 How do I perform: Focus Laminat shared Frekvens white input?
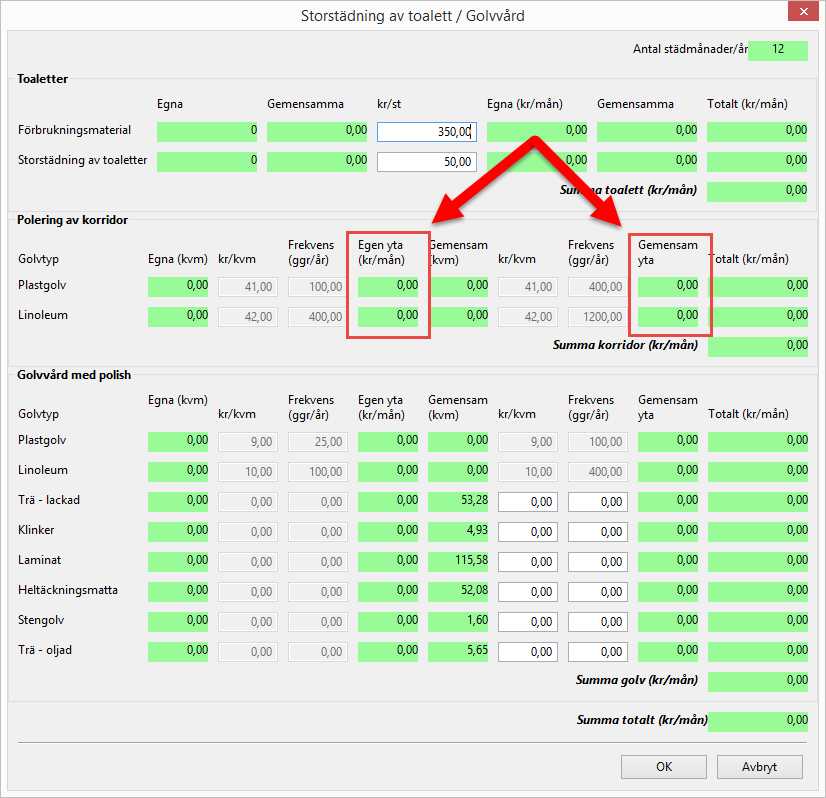[x=597, y=561]
